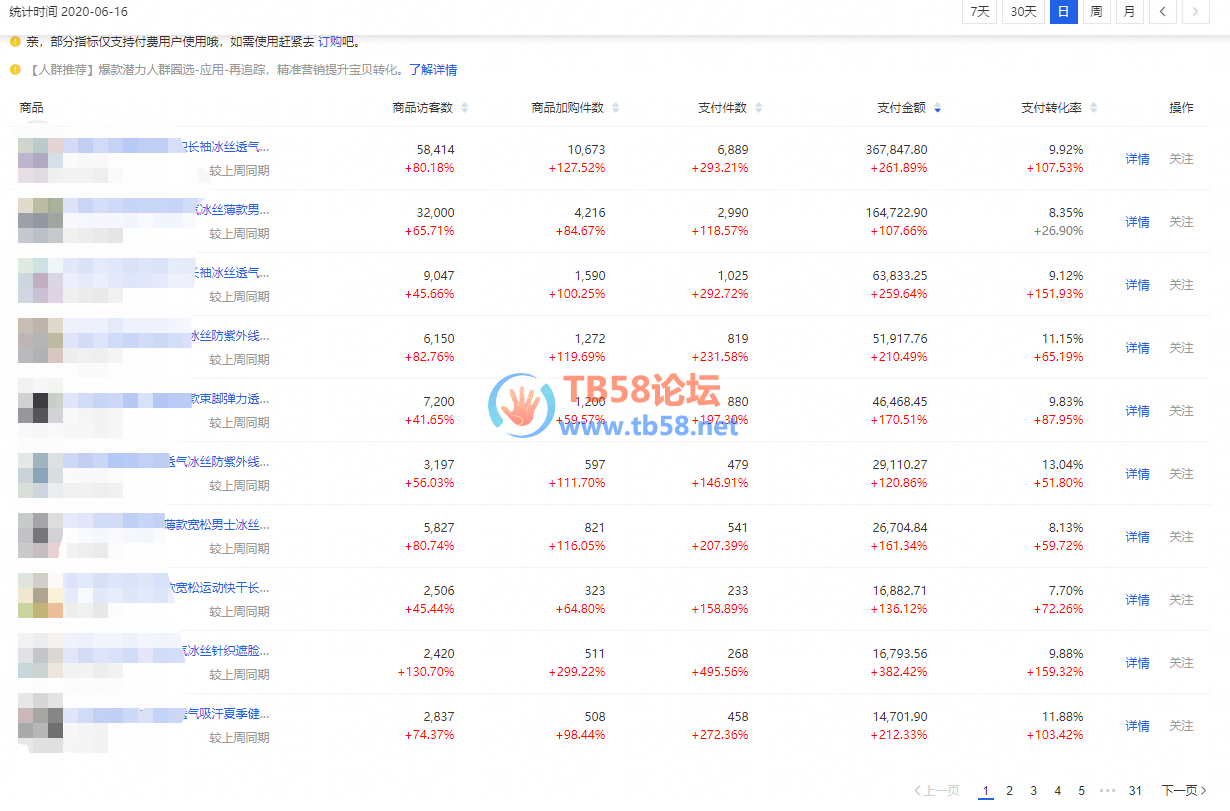This screenshot has width=1230, height=811.
Task: Select current page 1
Action: coord(986,791)
